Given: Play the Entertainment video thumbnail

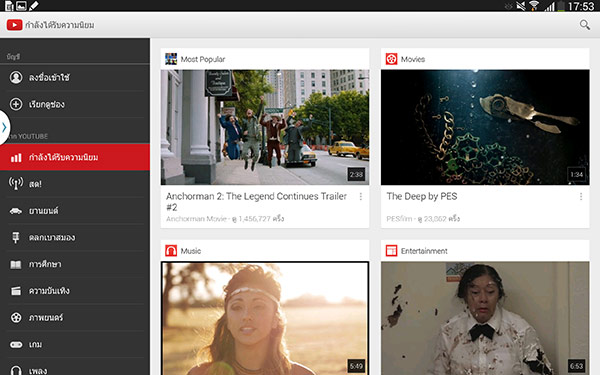Looking at the screenshot, I should (x=485, y=318).
